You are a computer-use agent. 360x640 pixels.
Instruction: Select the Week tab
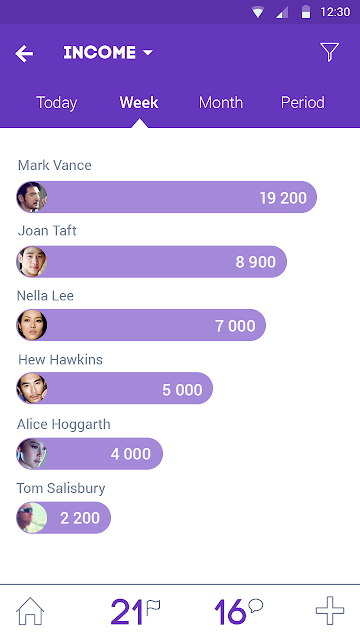pyautogui.click(x=139, y=102)
